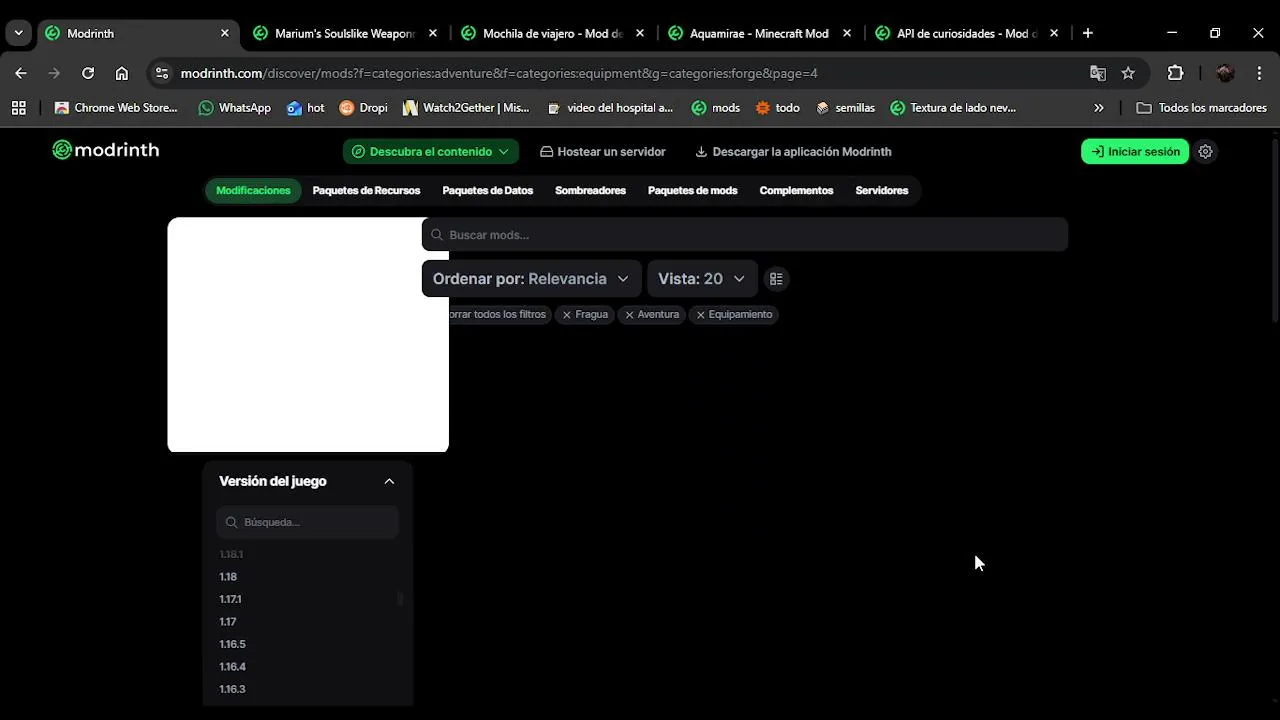The height and width of the screenshot is (720, 1280).
Task: Open the apps grid bookmarks icon
Action: click(19, 107)
